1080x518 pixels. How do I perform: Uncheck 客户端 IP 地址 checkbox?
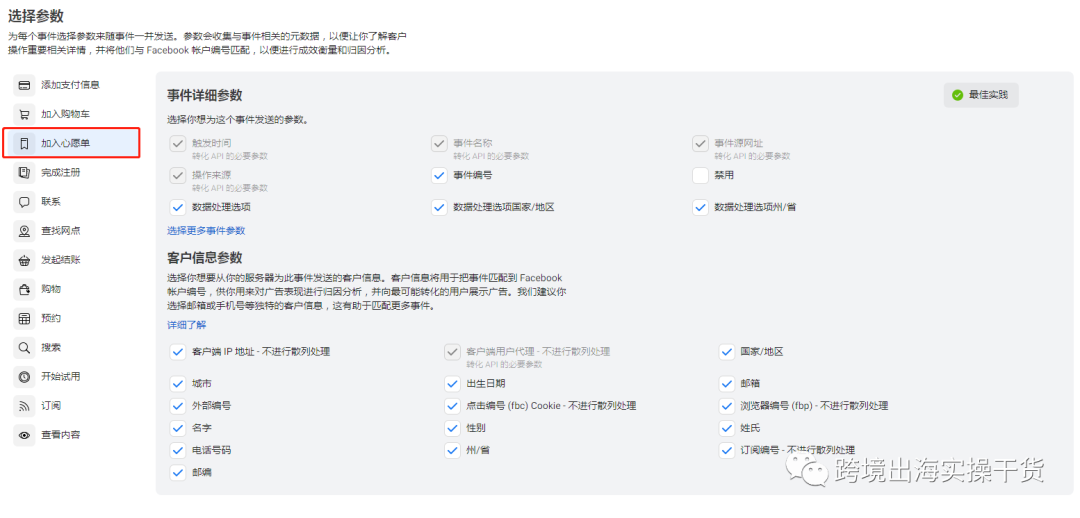(178, 352)
